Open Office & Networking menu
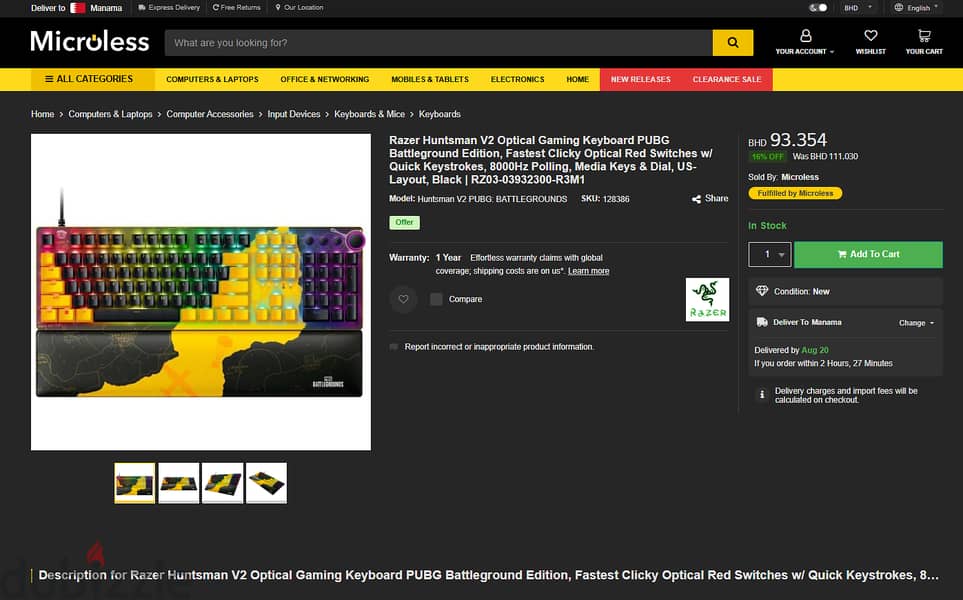963x600 pixels. (325, 80)
